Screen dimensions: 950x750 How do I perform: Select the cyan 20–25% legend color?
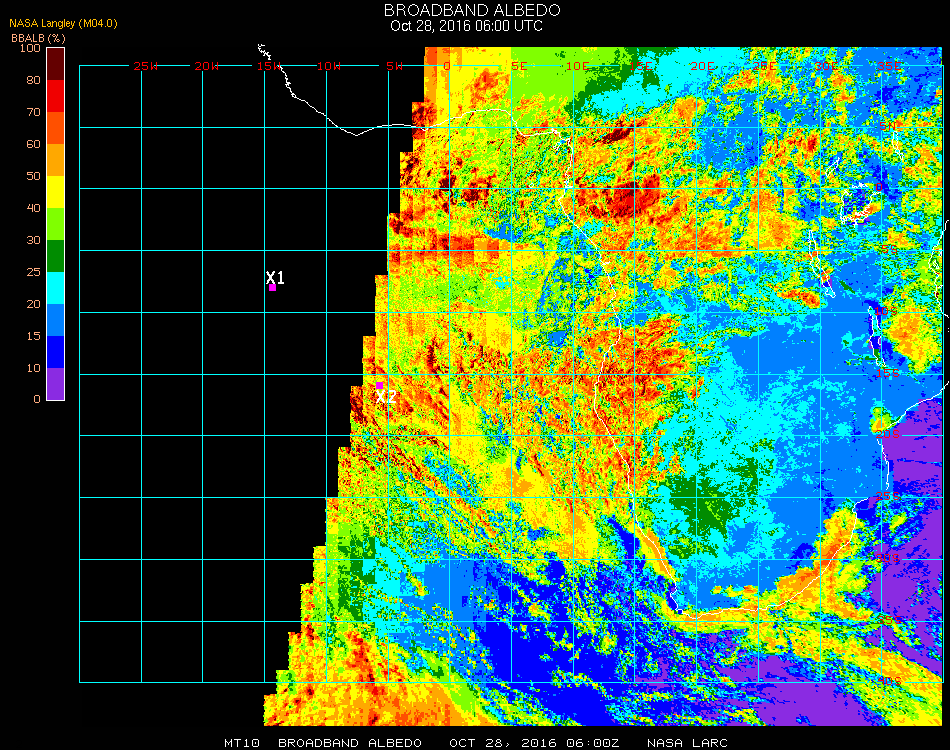pos(56,287)
